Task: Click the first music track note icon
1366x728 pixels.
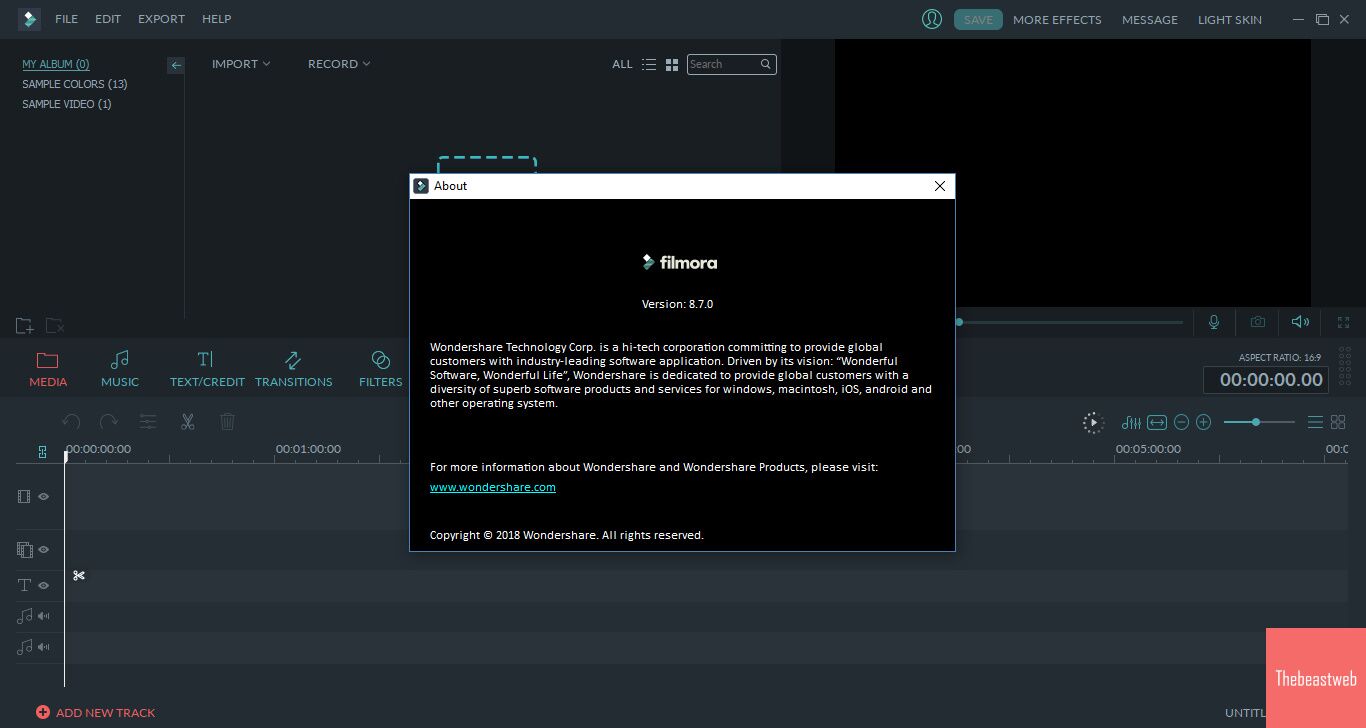Action: tap(24, 616)
